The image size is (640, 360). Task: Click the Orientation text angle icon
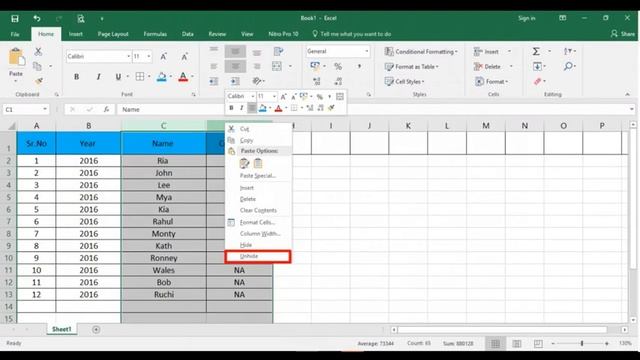click(257, 81)
